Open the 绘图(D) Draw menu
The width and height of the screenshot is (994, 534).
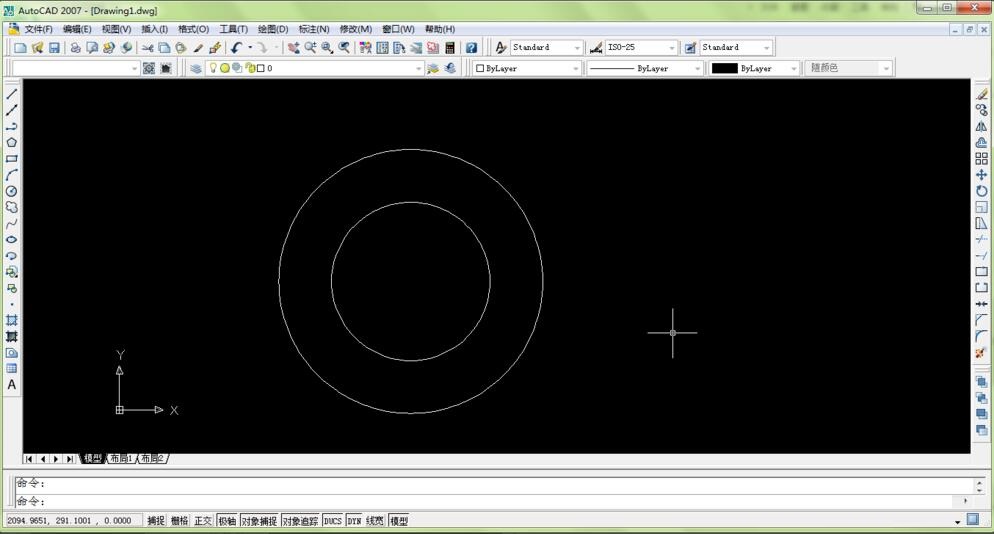[x=273, y=29]
